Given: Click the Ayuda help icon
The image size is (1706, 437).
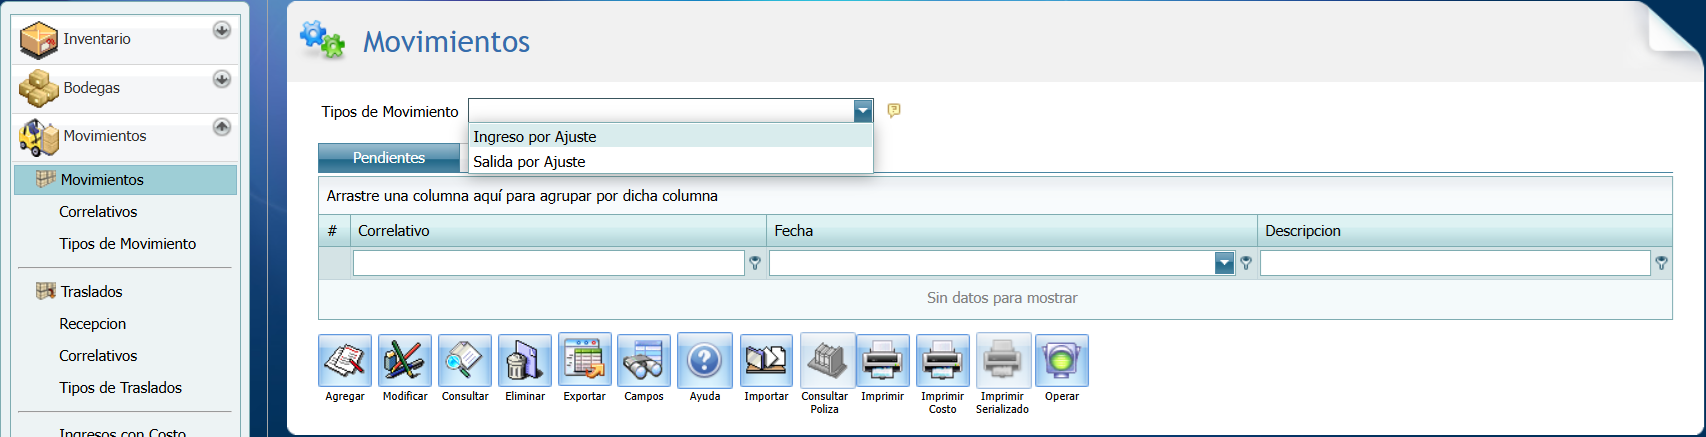Looking at the screenshot, I should pos(704,361).
